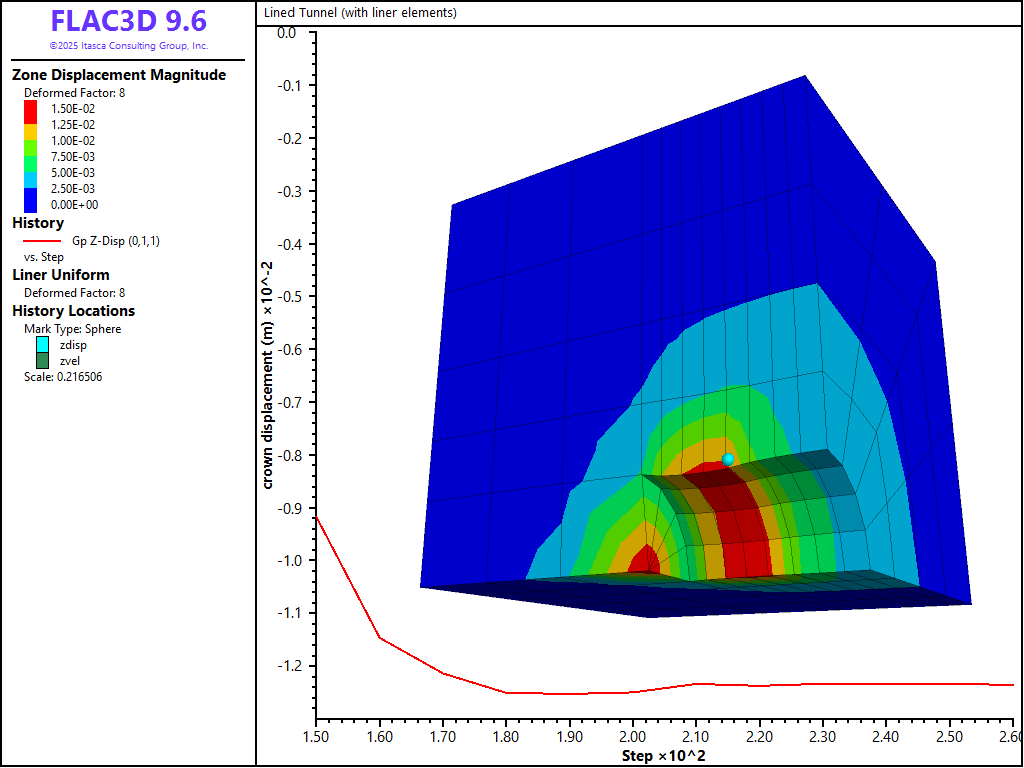The height and width of the screenshot is (768, 1024).
Task: Select the Zone Displacement Magnitude legend heading
Action: (118, 75)
